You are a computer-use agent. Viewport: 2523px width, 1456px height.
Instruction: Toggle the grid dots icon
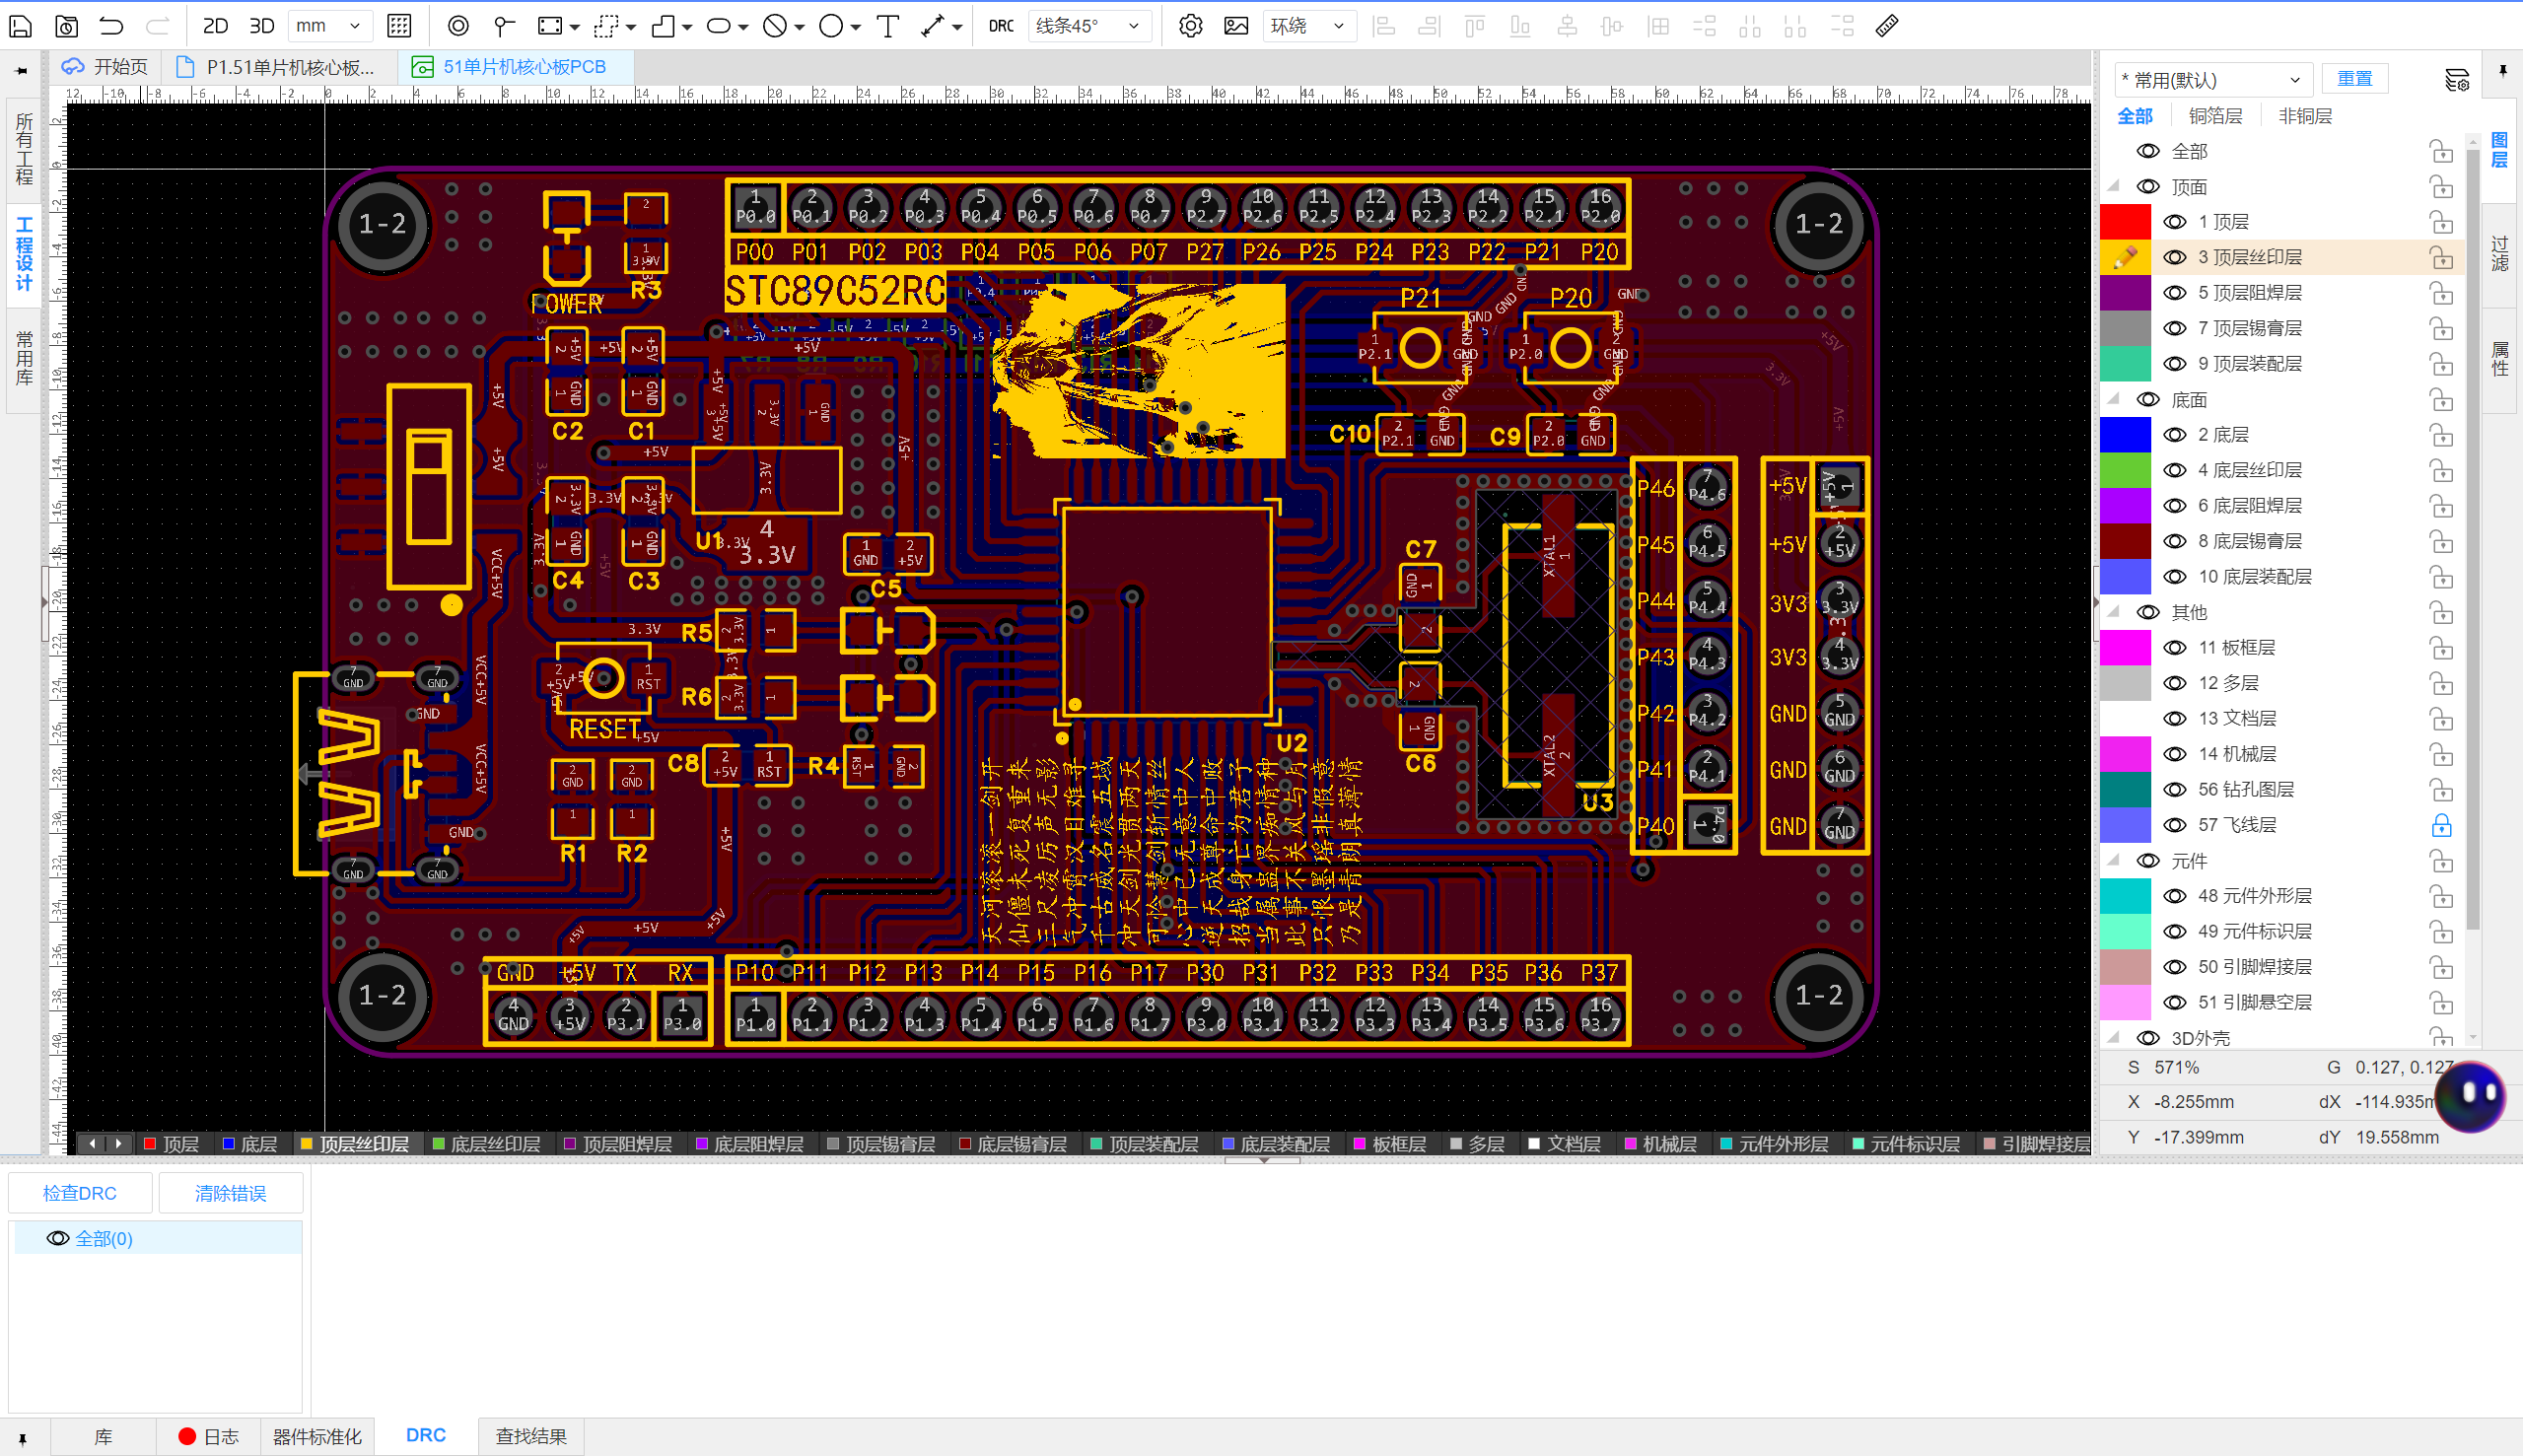[x=399, y=26]
